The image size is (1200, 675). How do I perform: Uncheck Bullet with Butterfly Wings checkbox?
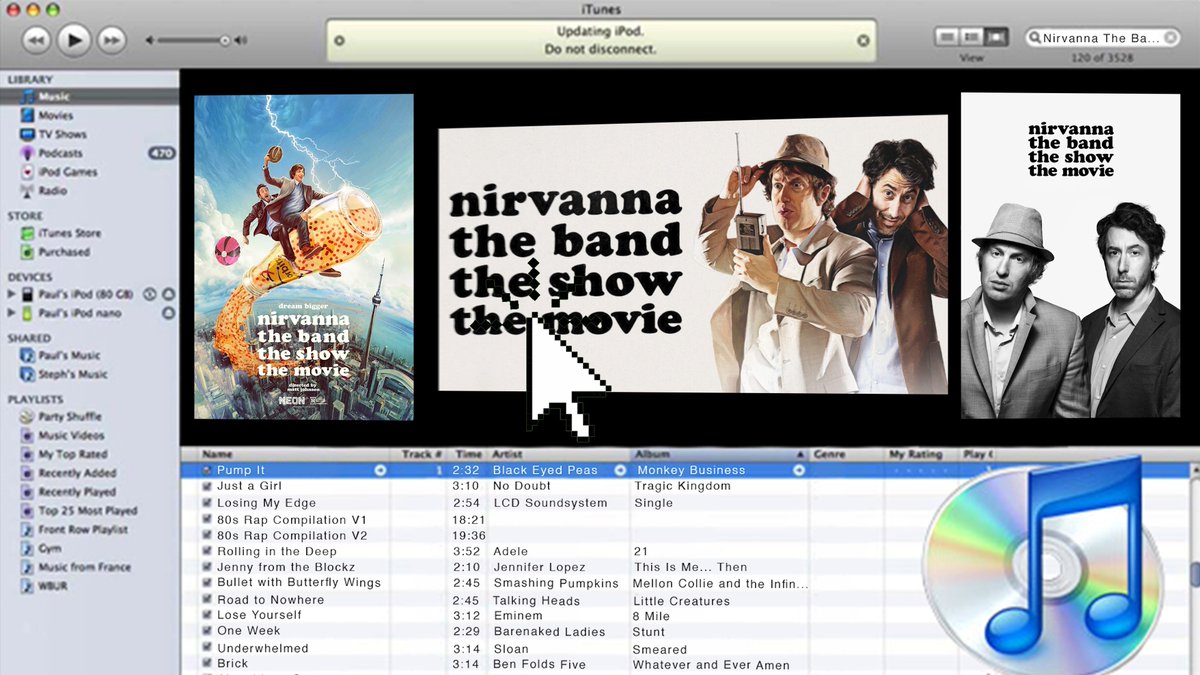click(207, 583)
